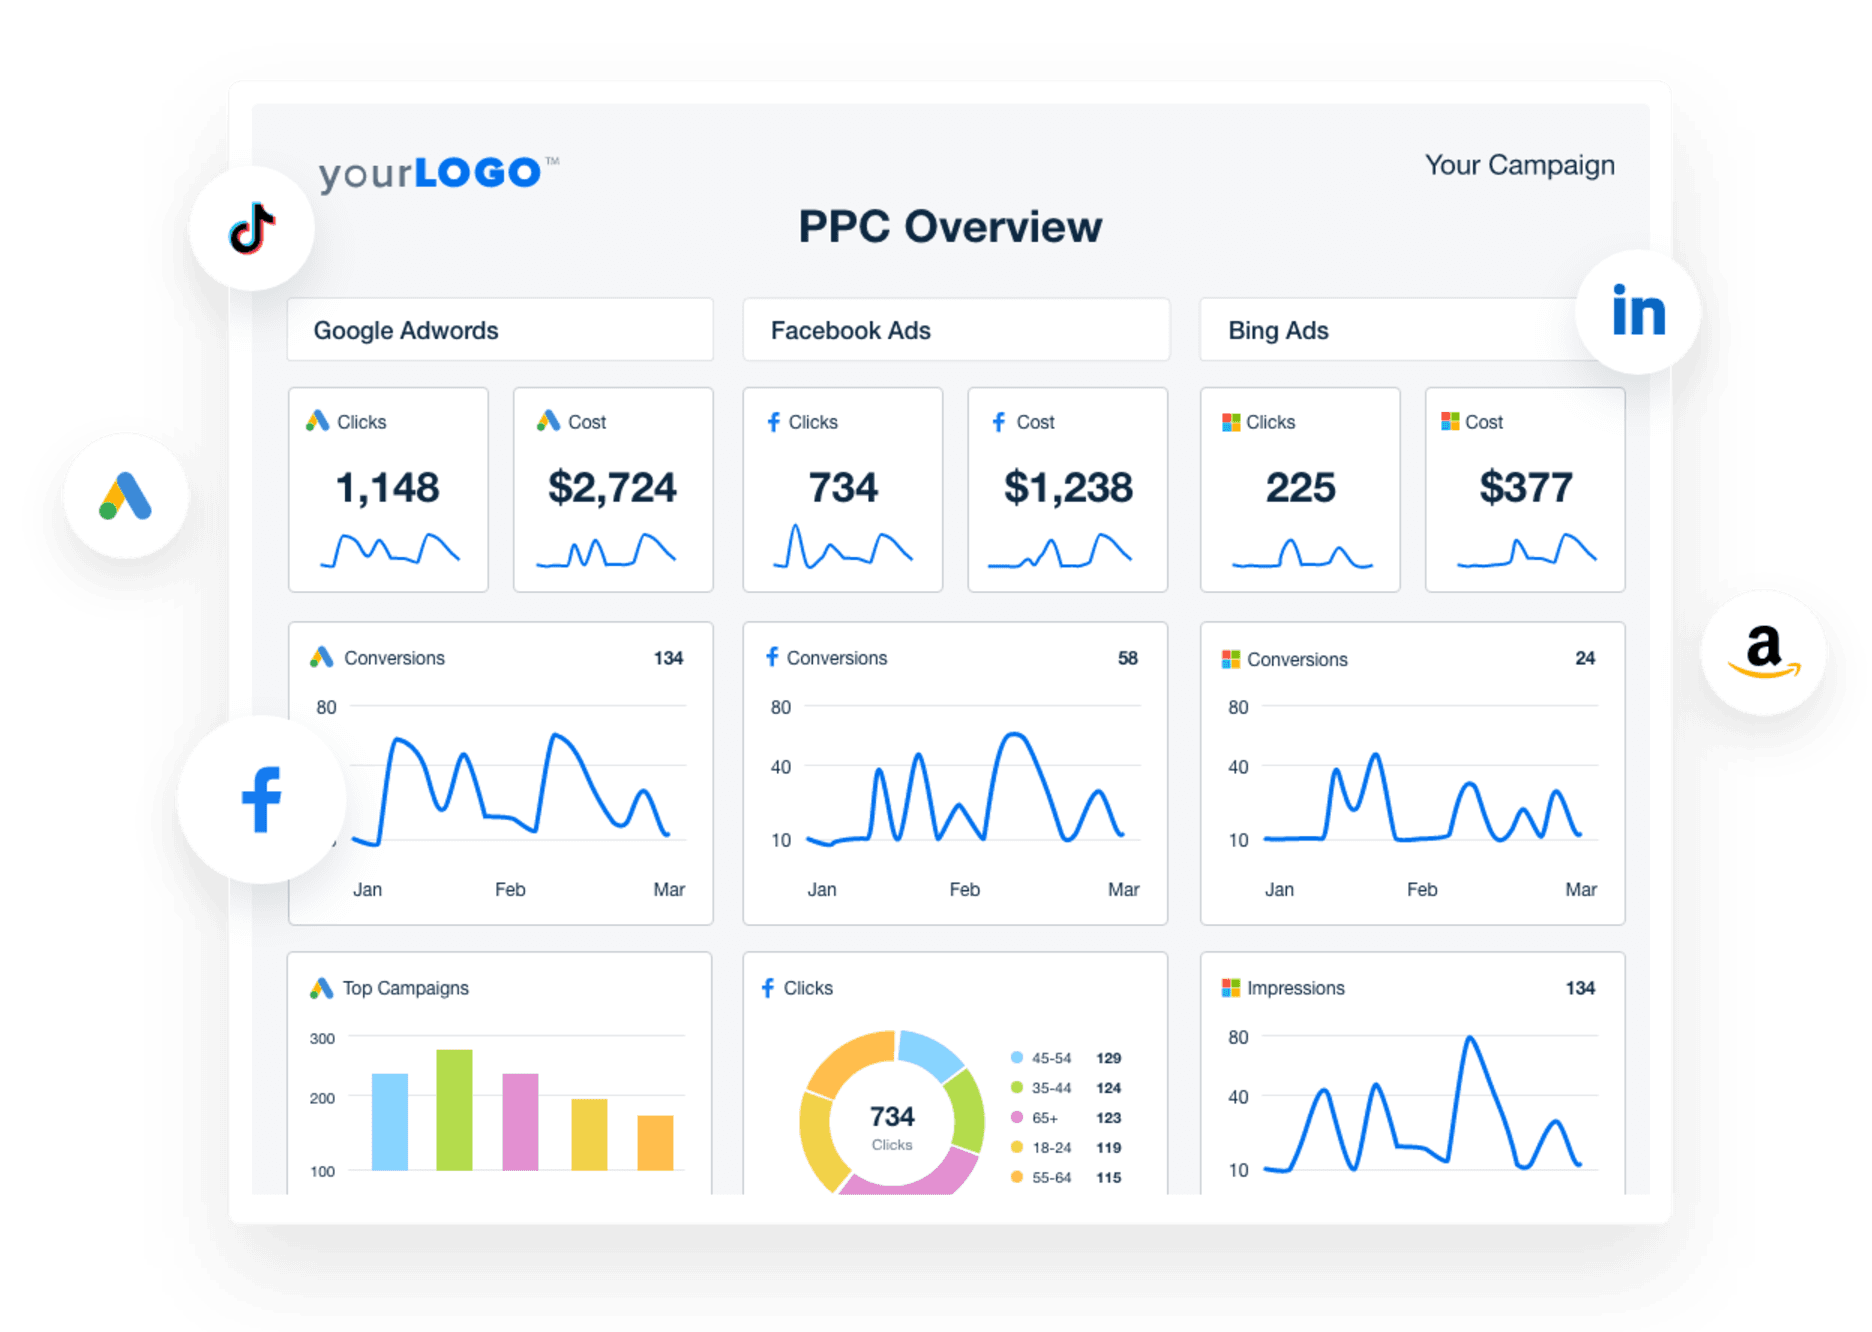
Task: Select the floating Facebook icon
Action: click(x=262, y=798)
